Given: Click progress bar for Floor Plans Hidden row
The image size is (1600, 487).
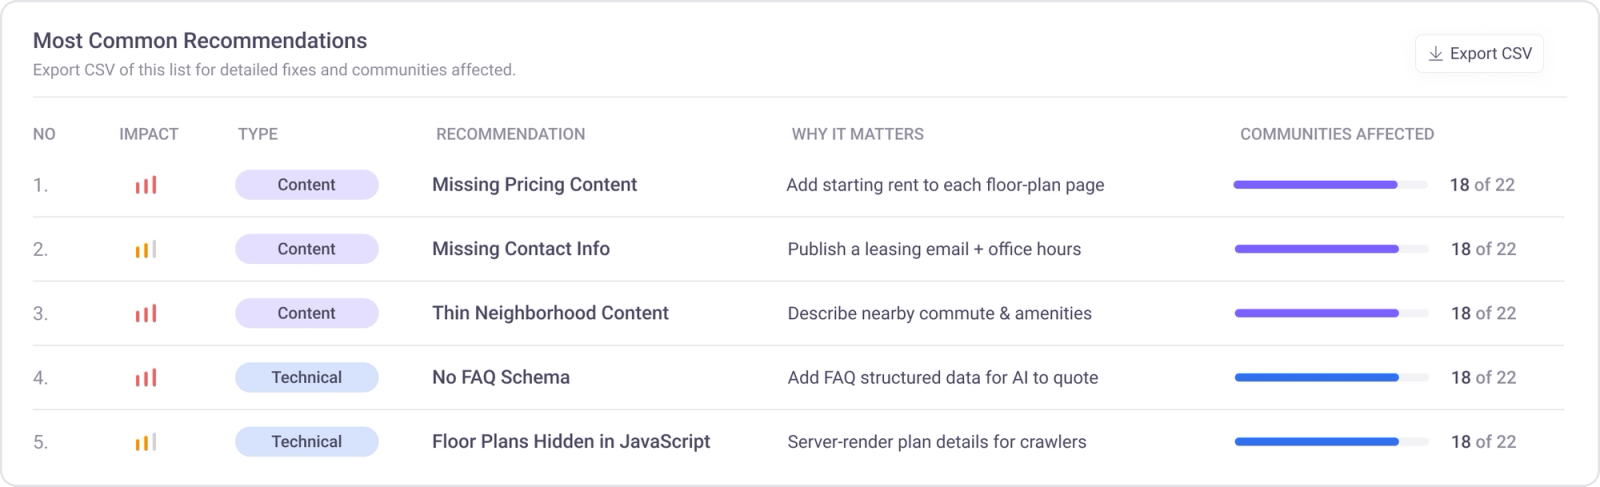Looking at the screenshot, I should point(1330,442).
